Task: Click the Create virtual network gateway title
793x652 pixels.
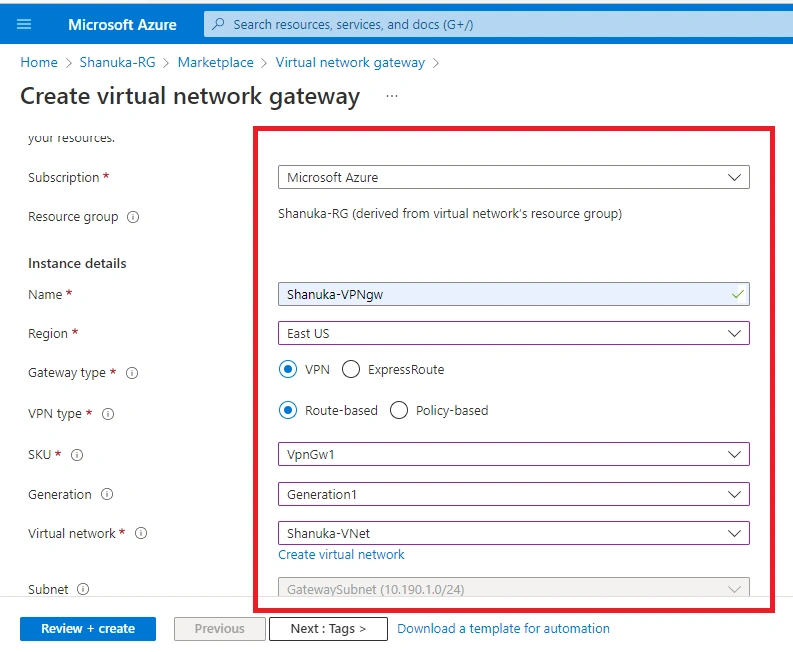Action: (190, 96)
